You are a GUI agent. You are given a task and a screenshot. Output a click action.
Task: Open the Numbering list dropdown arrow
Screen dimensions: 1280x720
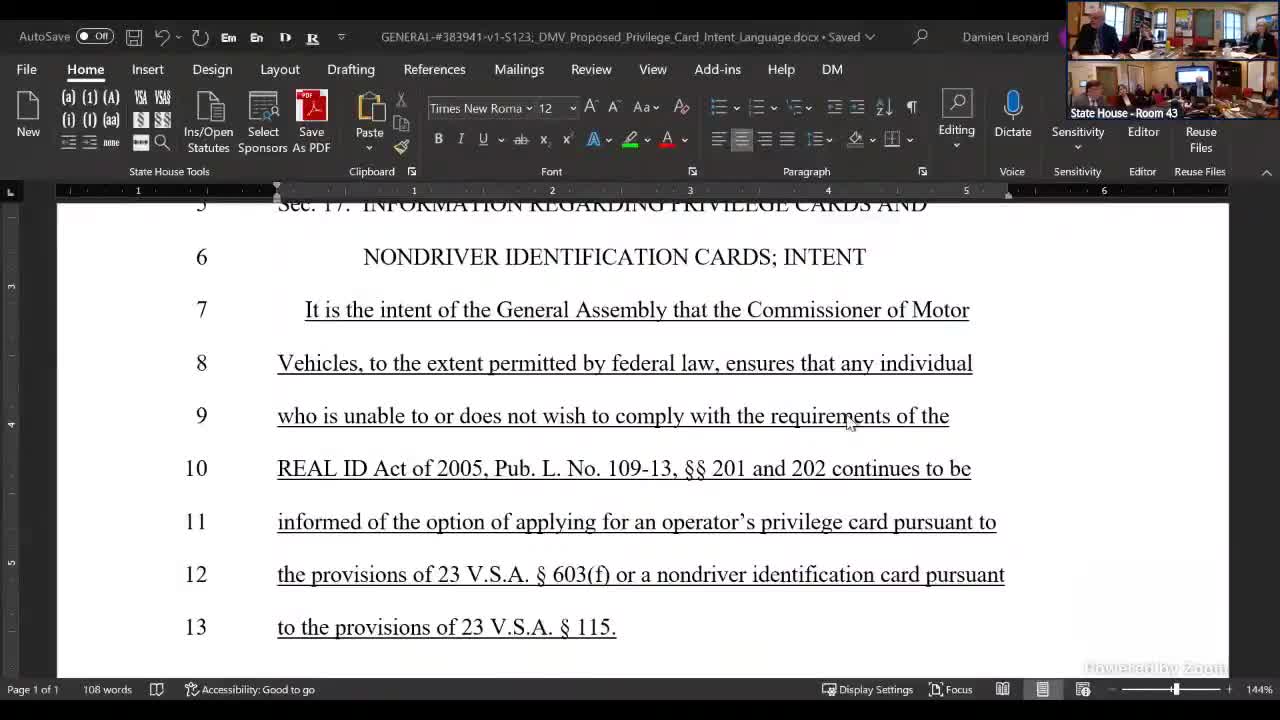click(x=774, y=108)
